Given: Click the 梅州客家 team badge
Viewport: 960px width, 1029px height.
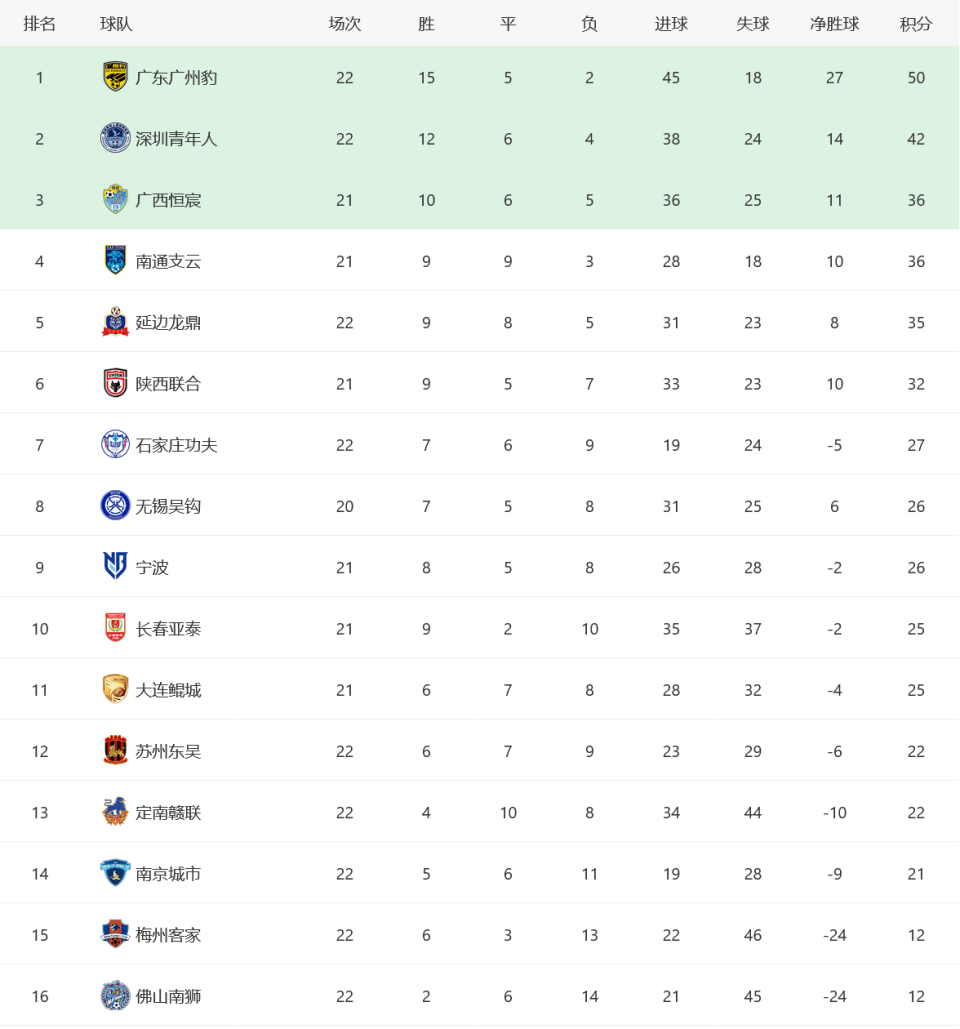Looking at the screenshot, I should coord(115,934).
